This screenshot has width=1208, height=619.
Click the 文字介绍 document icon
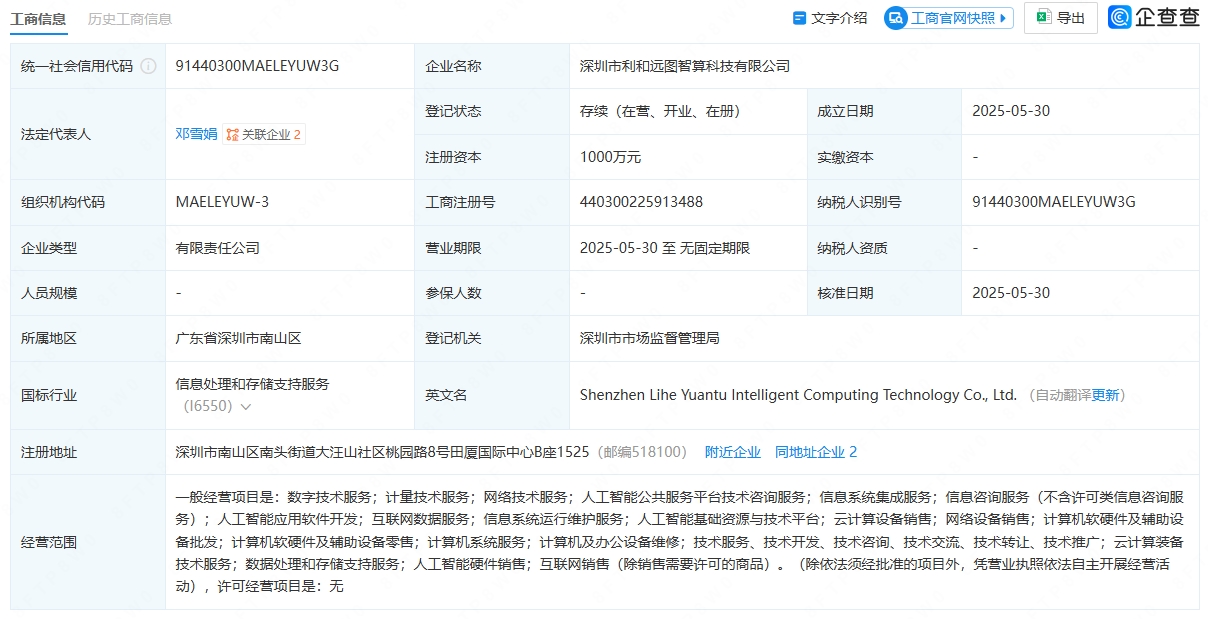[799, 18]
